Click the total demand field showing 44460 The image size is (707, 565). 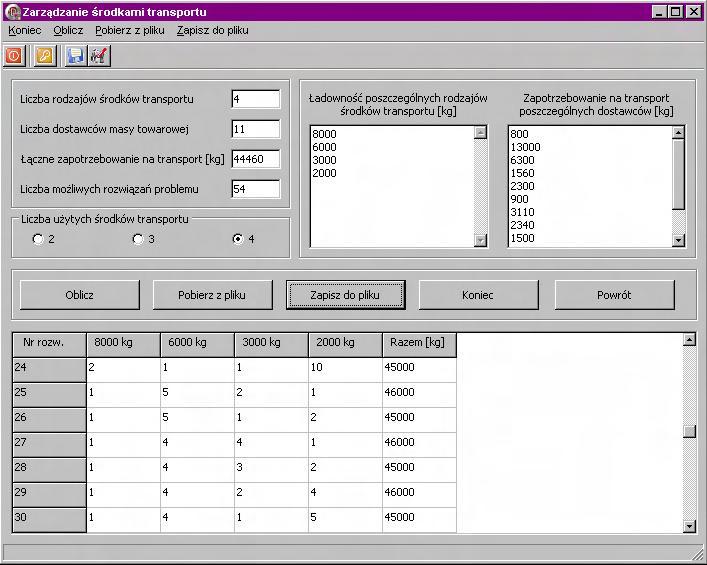(256, 159)
